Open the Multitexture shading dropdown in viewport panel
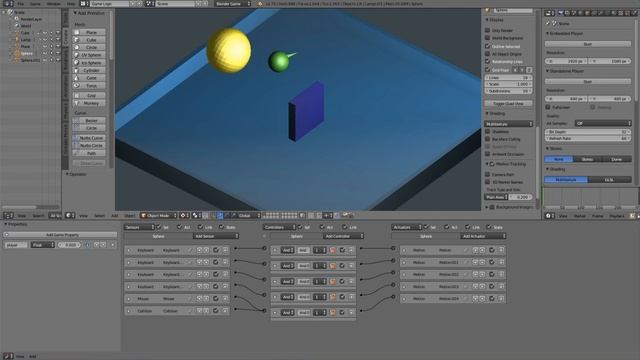640x360 pixels. [509, 124]
